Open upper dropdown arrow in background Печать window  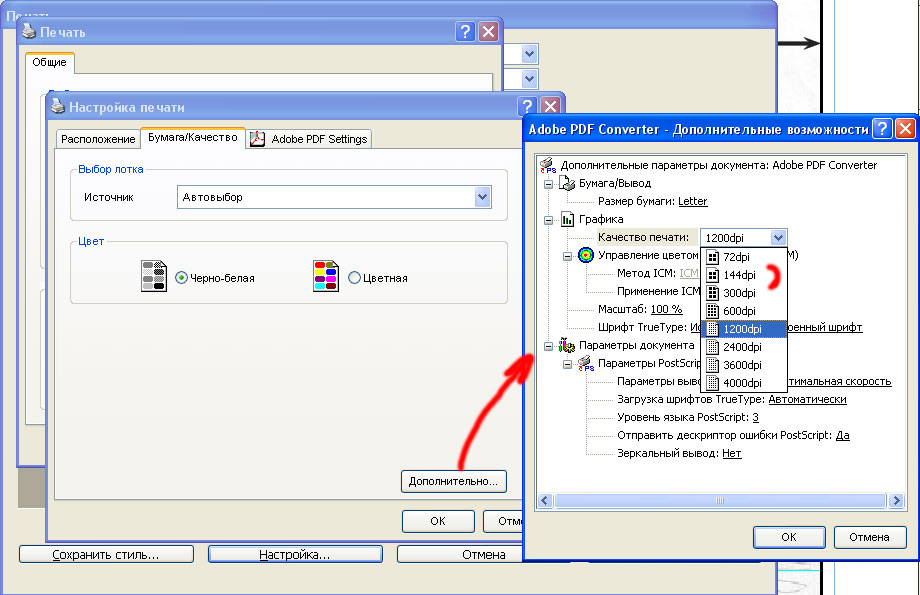[x=529, y=54]
